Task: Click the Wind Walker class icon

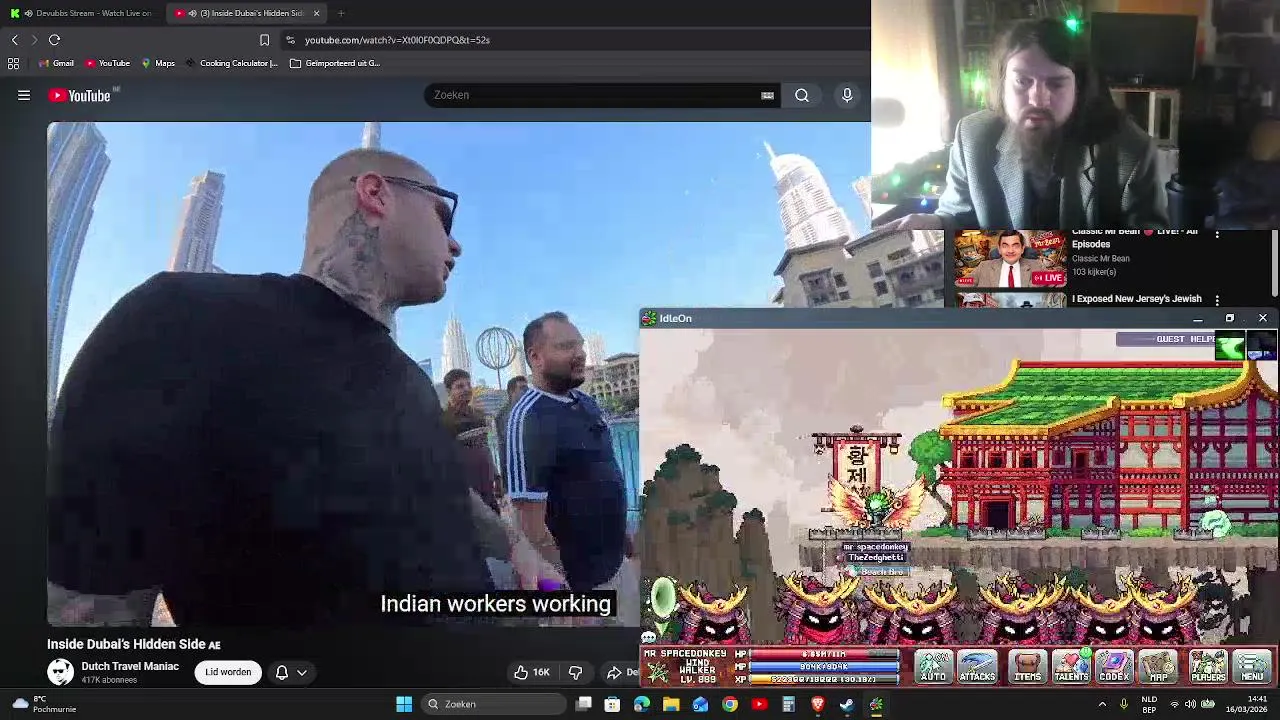Action: [659, 672]
